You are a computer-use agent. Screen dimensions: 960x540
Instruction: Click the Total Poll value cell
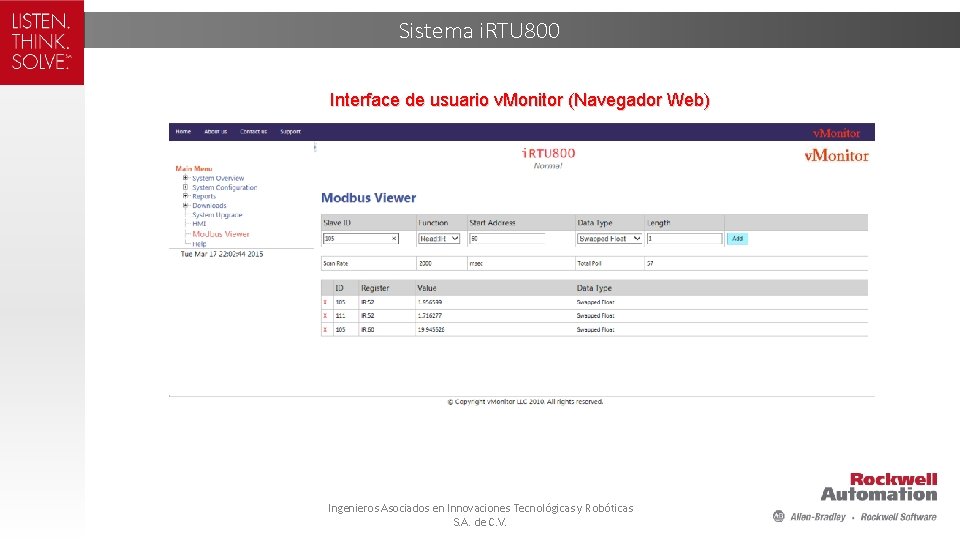650,263
